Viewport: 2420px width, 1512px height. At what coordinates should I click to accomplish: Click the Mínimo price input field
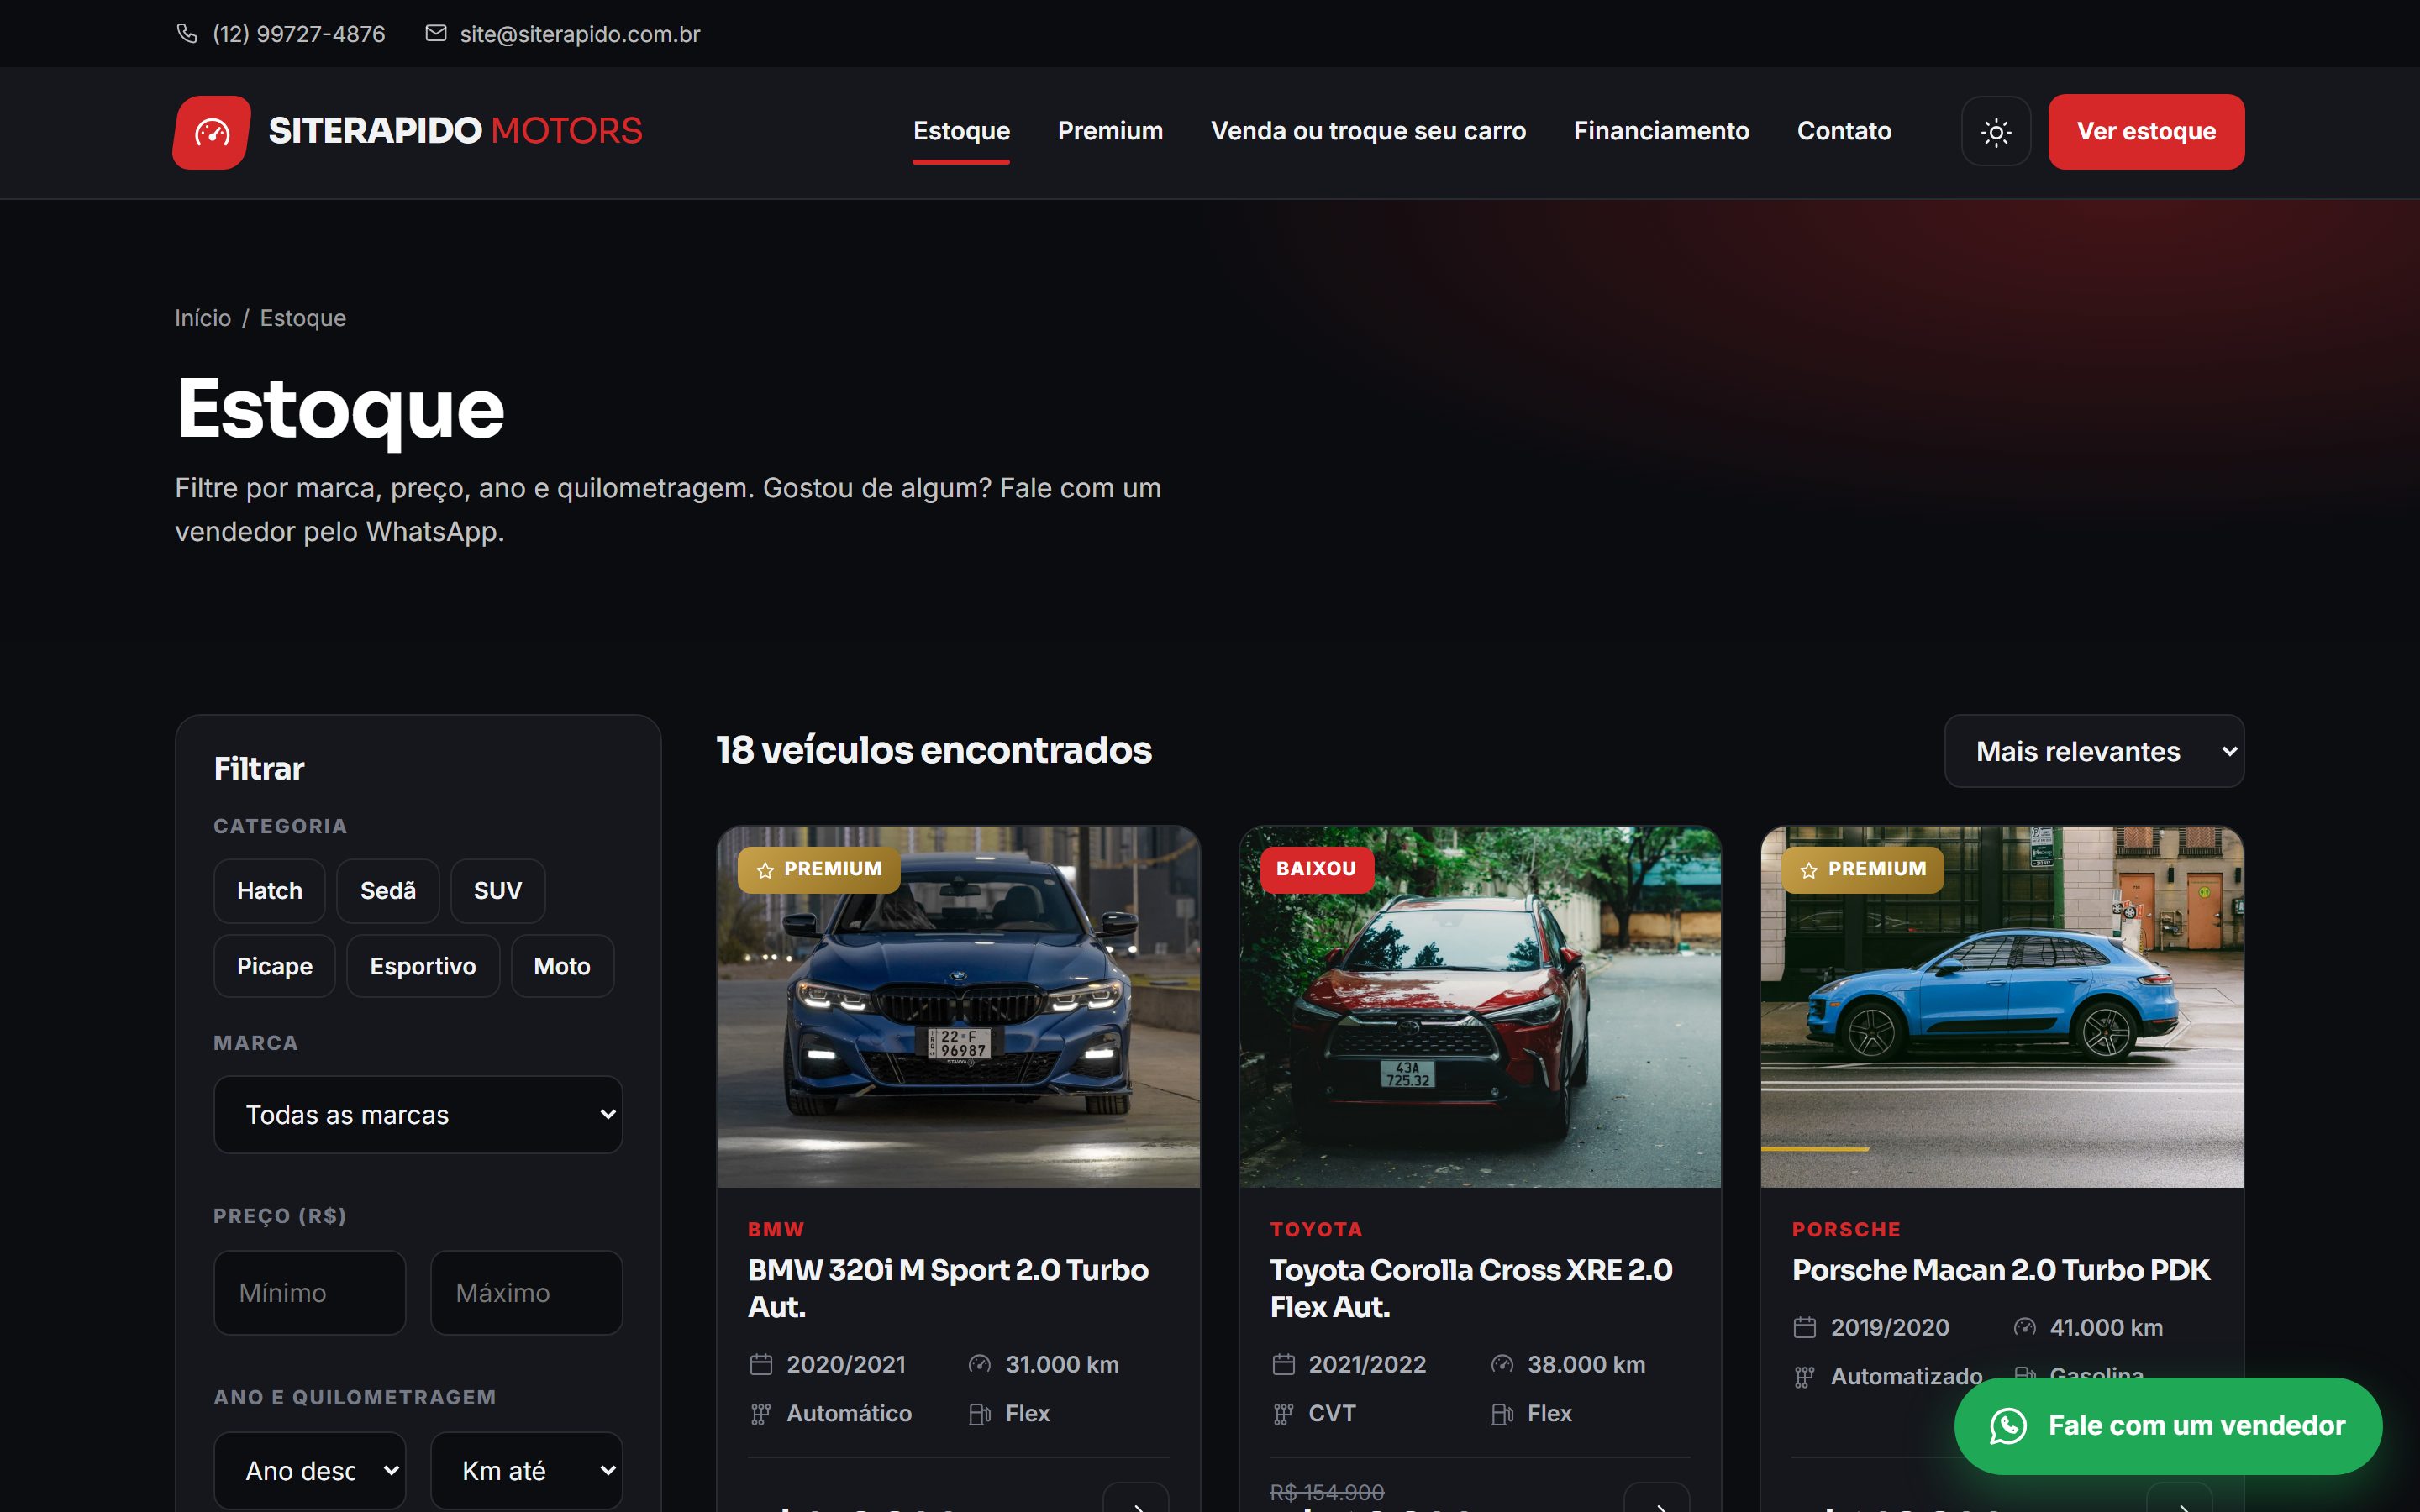pos(310,1293)
